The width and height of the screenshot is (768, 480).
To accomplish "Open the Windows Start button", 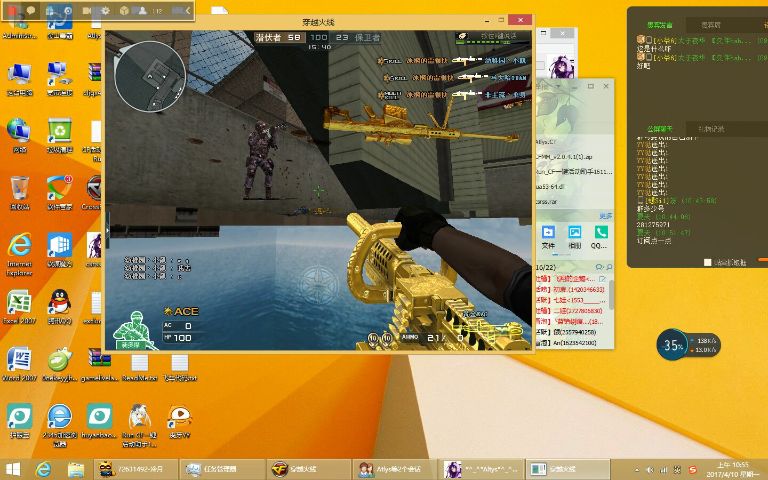I will (x=12, y=469).
